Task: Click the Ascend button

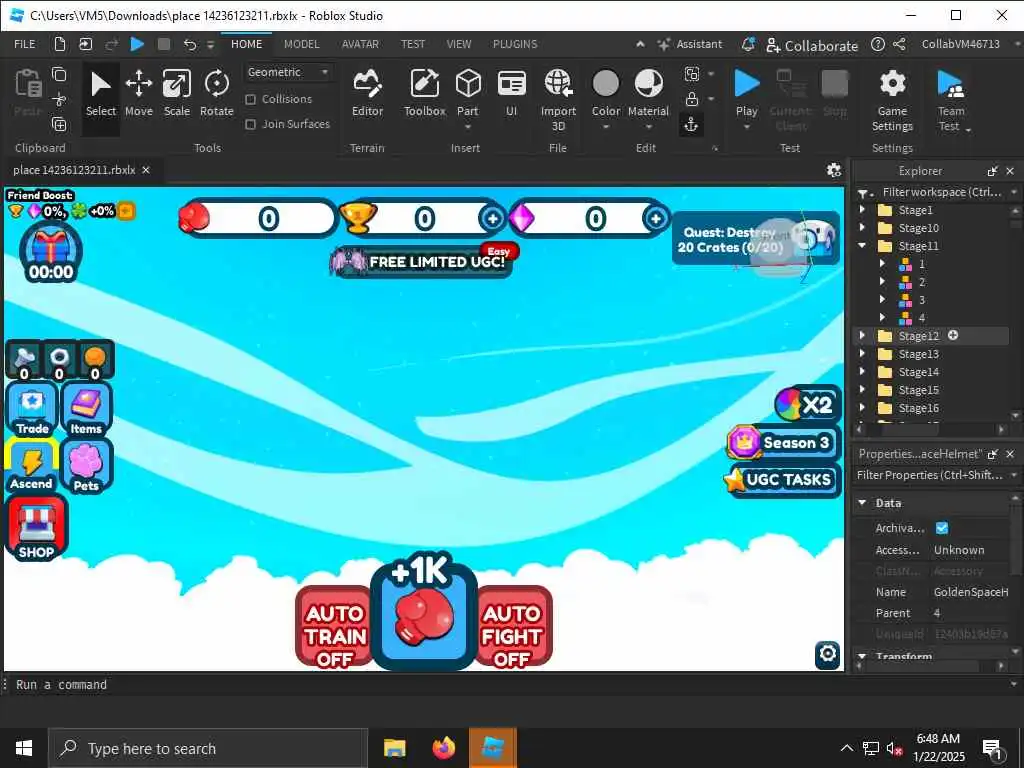Action: coord(31,466)
